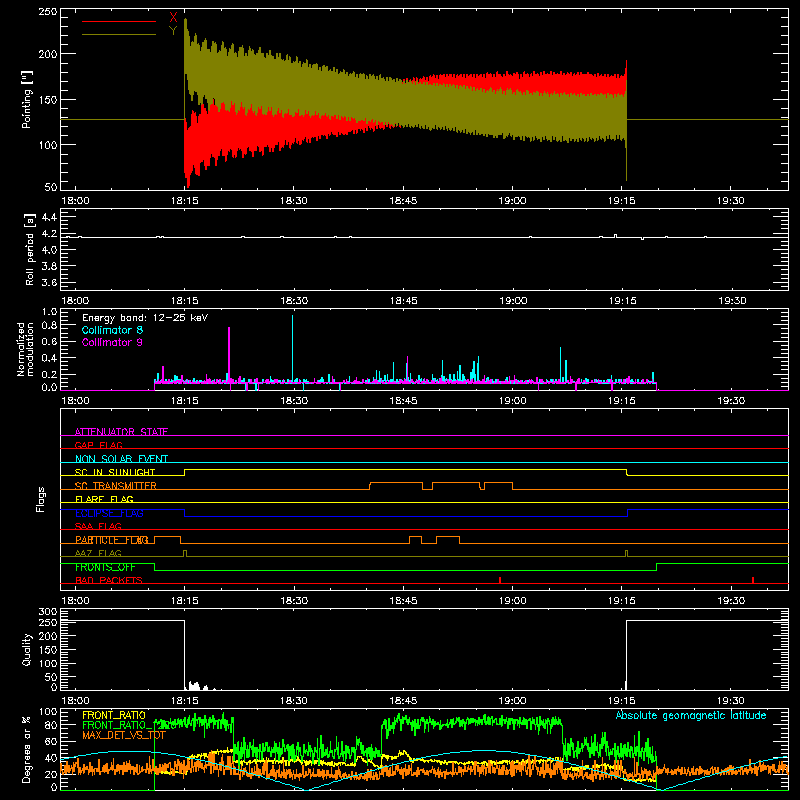Click the magenta "Collimator 9" legend label

(112, 342)
